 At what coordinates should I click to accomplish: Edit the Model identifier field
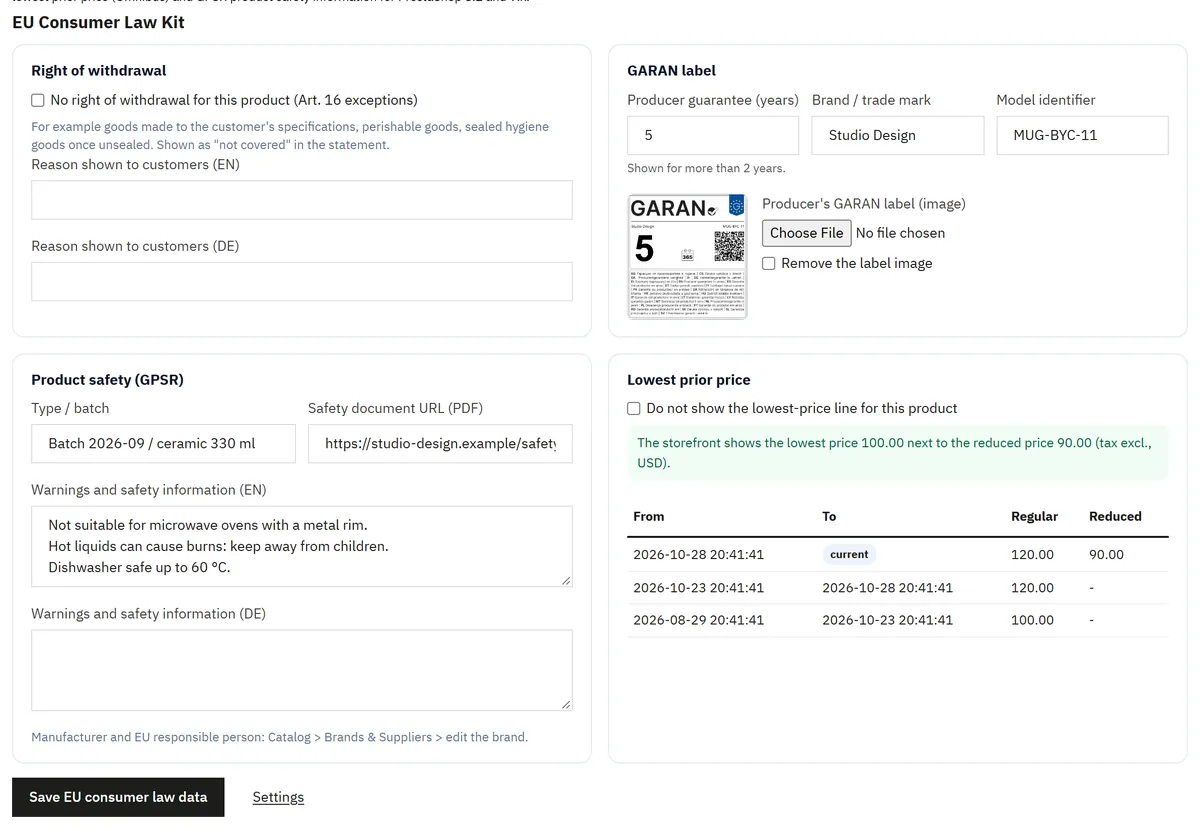(x=1082, y=135)
